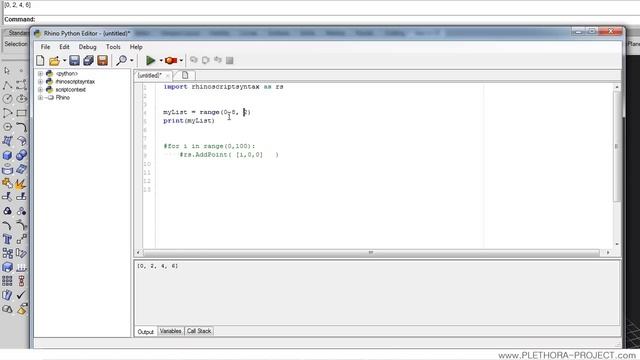Create a new script with New File icon

(40, 60)
